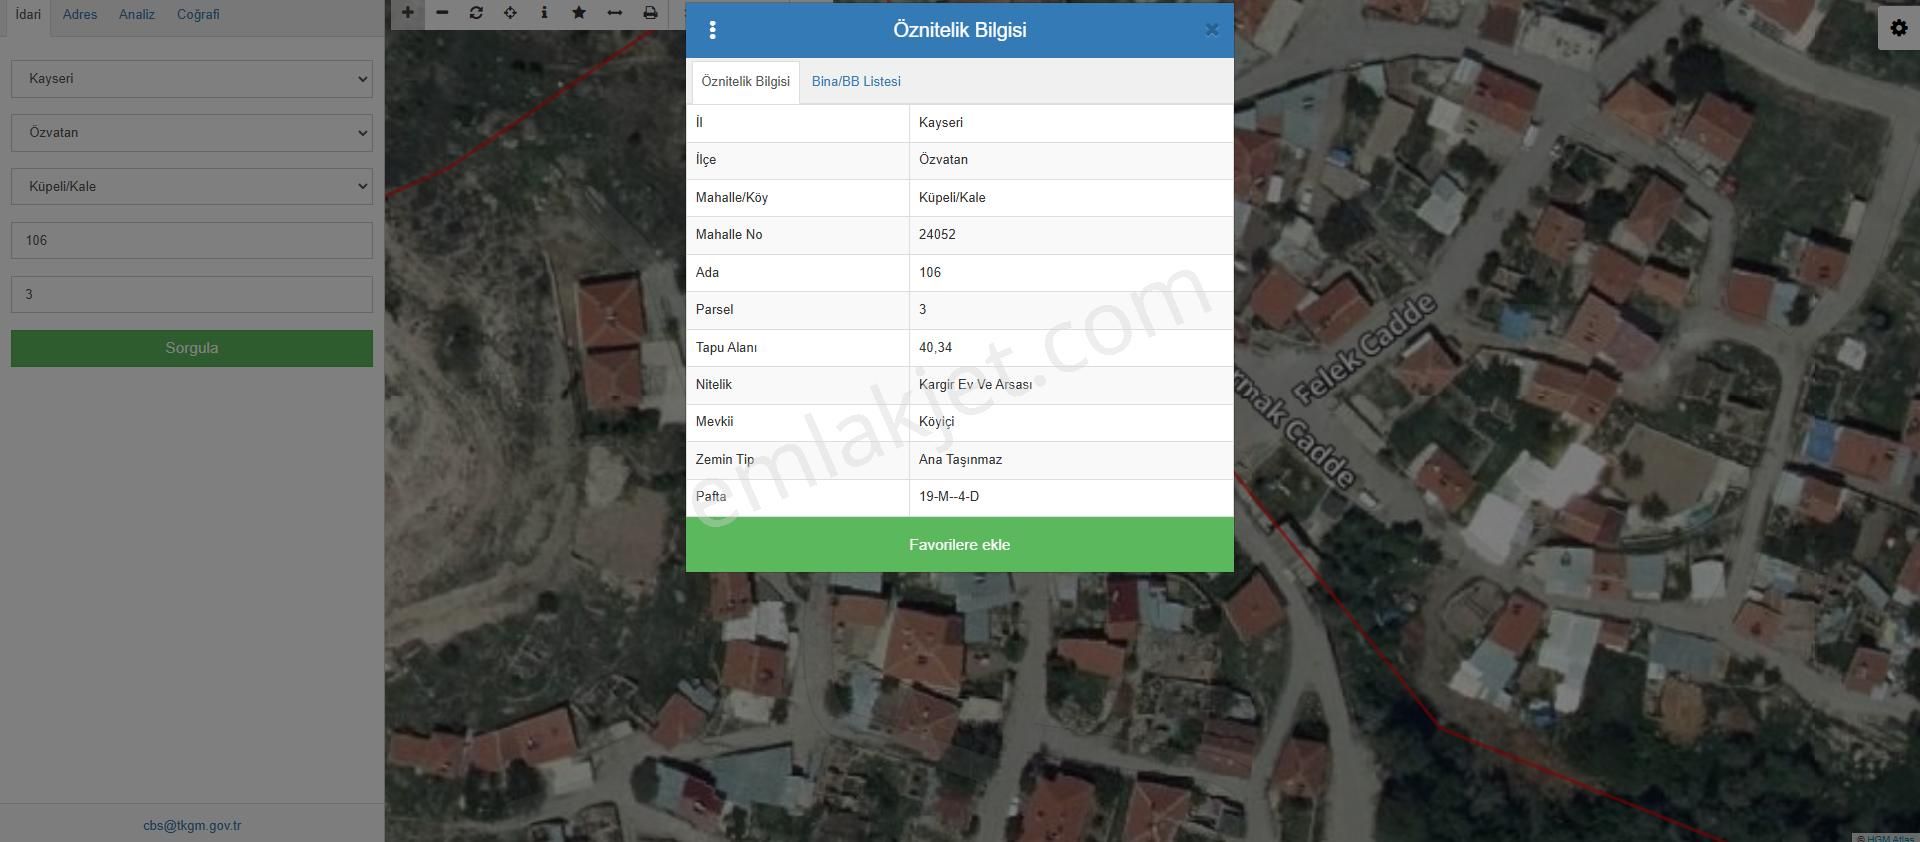
Task: Click the Parsel label in attribute table
Action: point(714,310)
